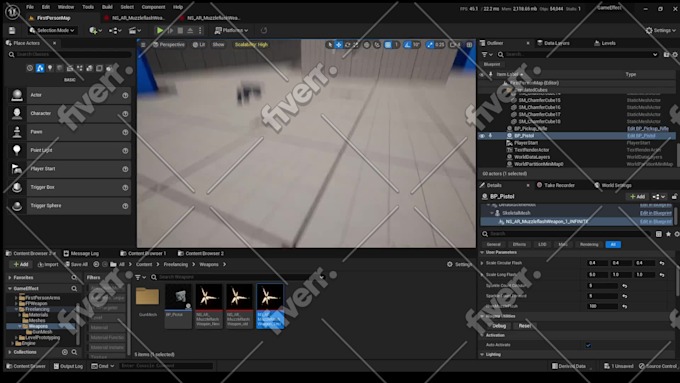Click the Point Light bulb icon

17,150
